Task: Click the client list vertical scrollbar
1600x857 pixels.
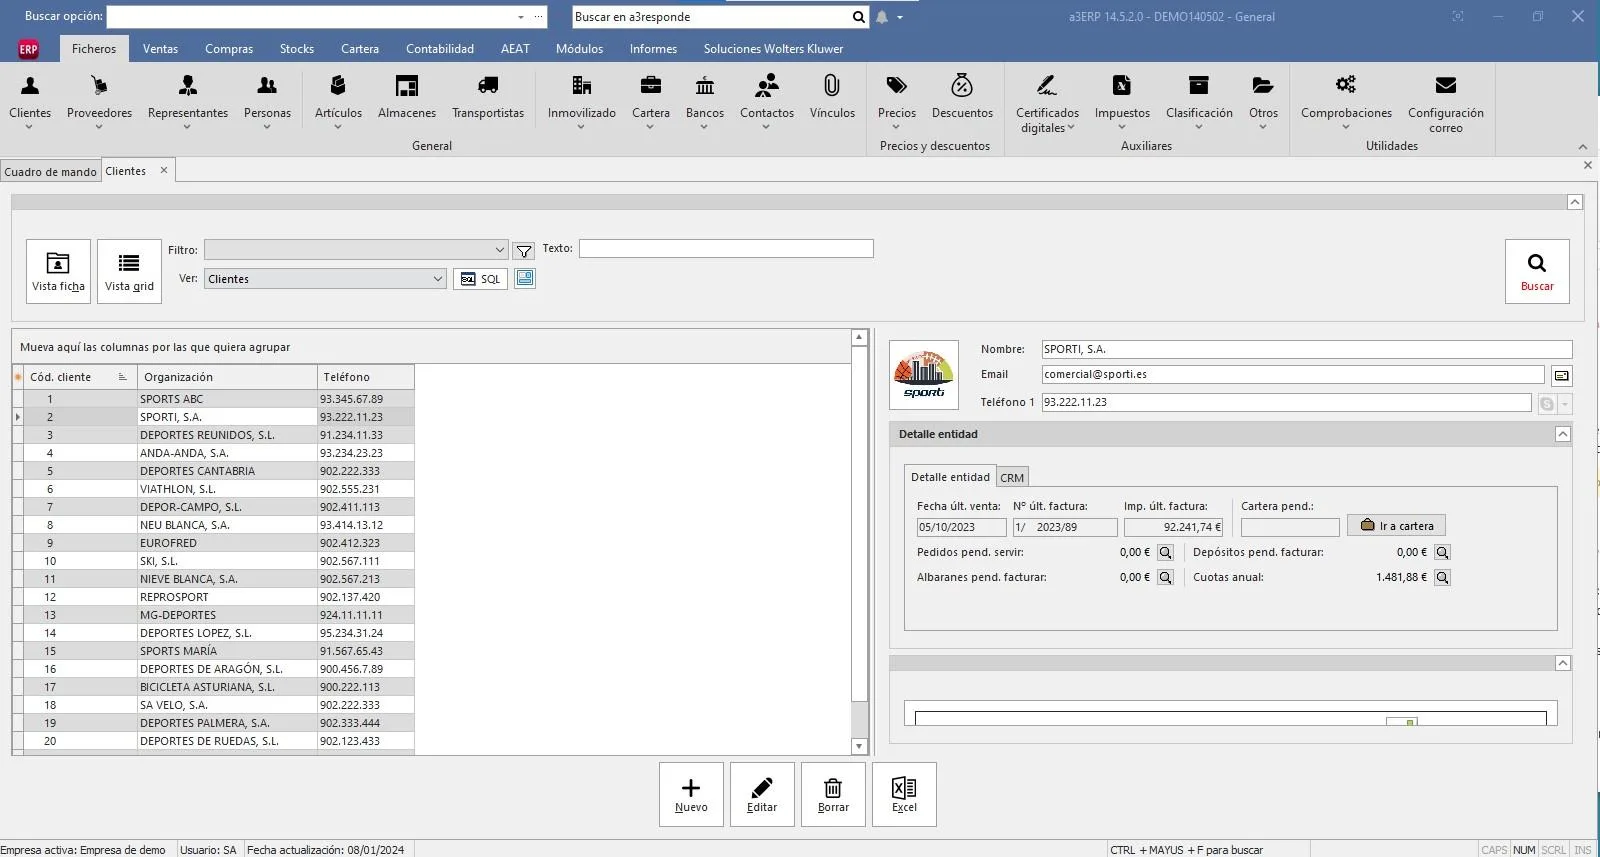Action: (x=859, y=541)
